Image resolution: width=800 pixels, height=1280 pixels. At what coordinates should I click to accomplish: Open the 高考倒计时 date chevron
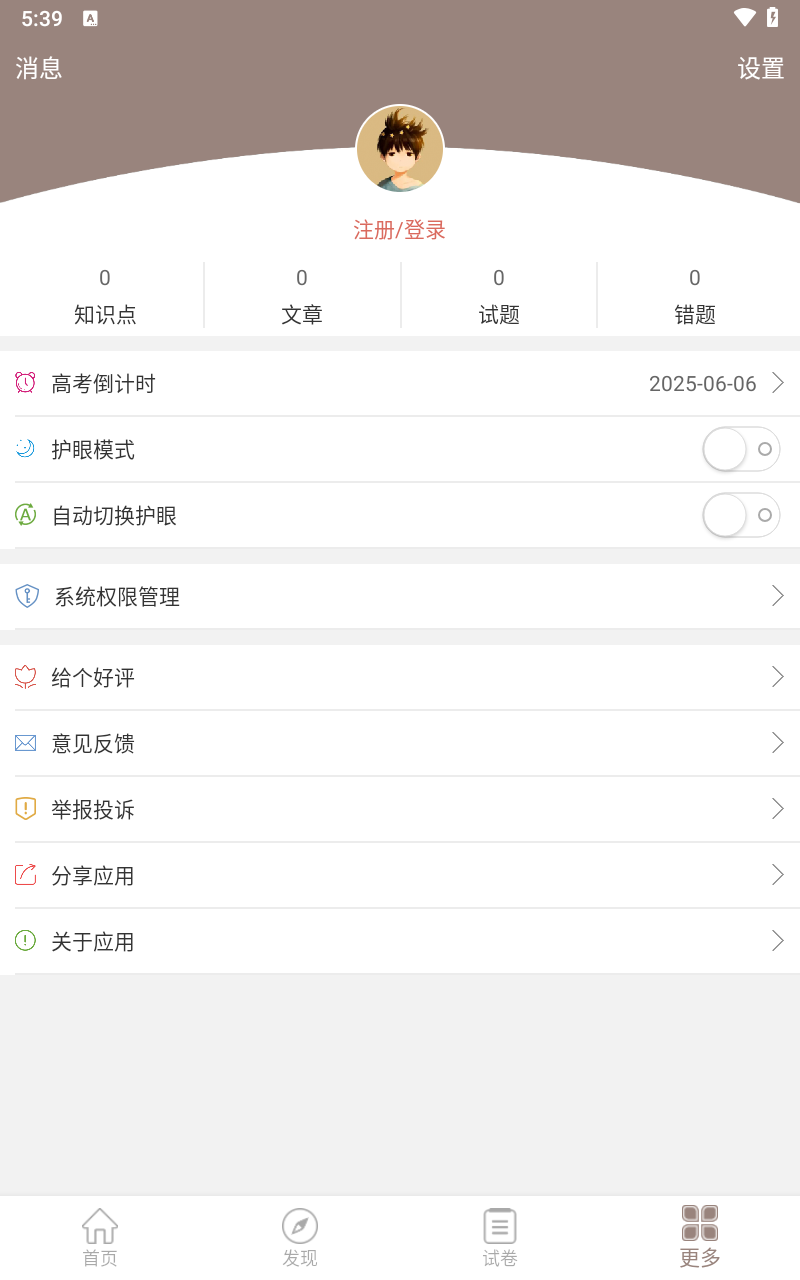pyautogui.click(x=777, y=383)
